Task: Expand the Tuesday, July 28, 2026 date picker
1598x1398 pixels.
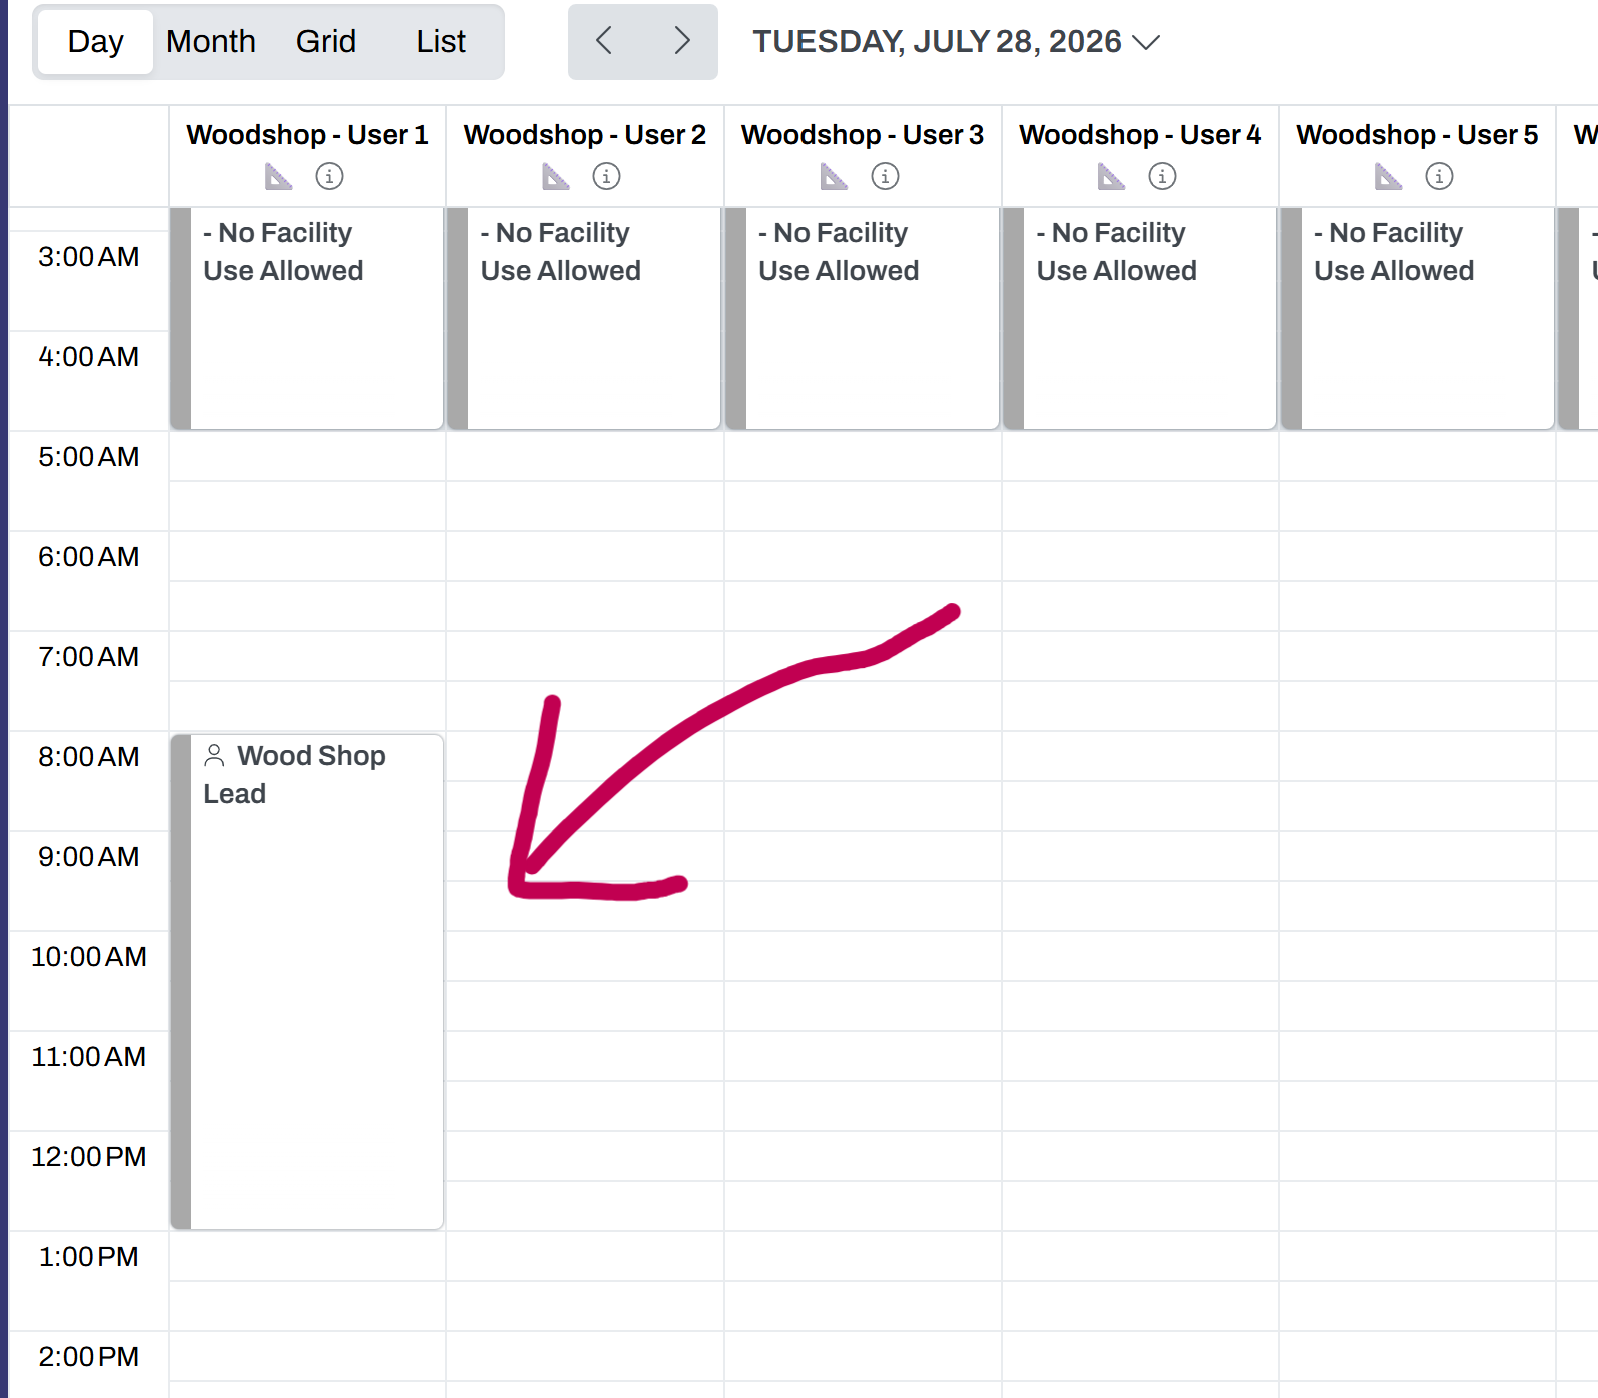Action: pyautogui.click(x=956, y=42)
